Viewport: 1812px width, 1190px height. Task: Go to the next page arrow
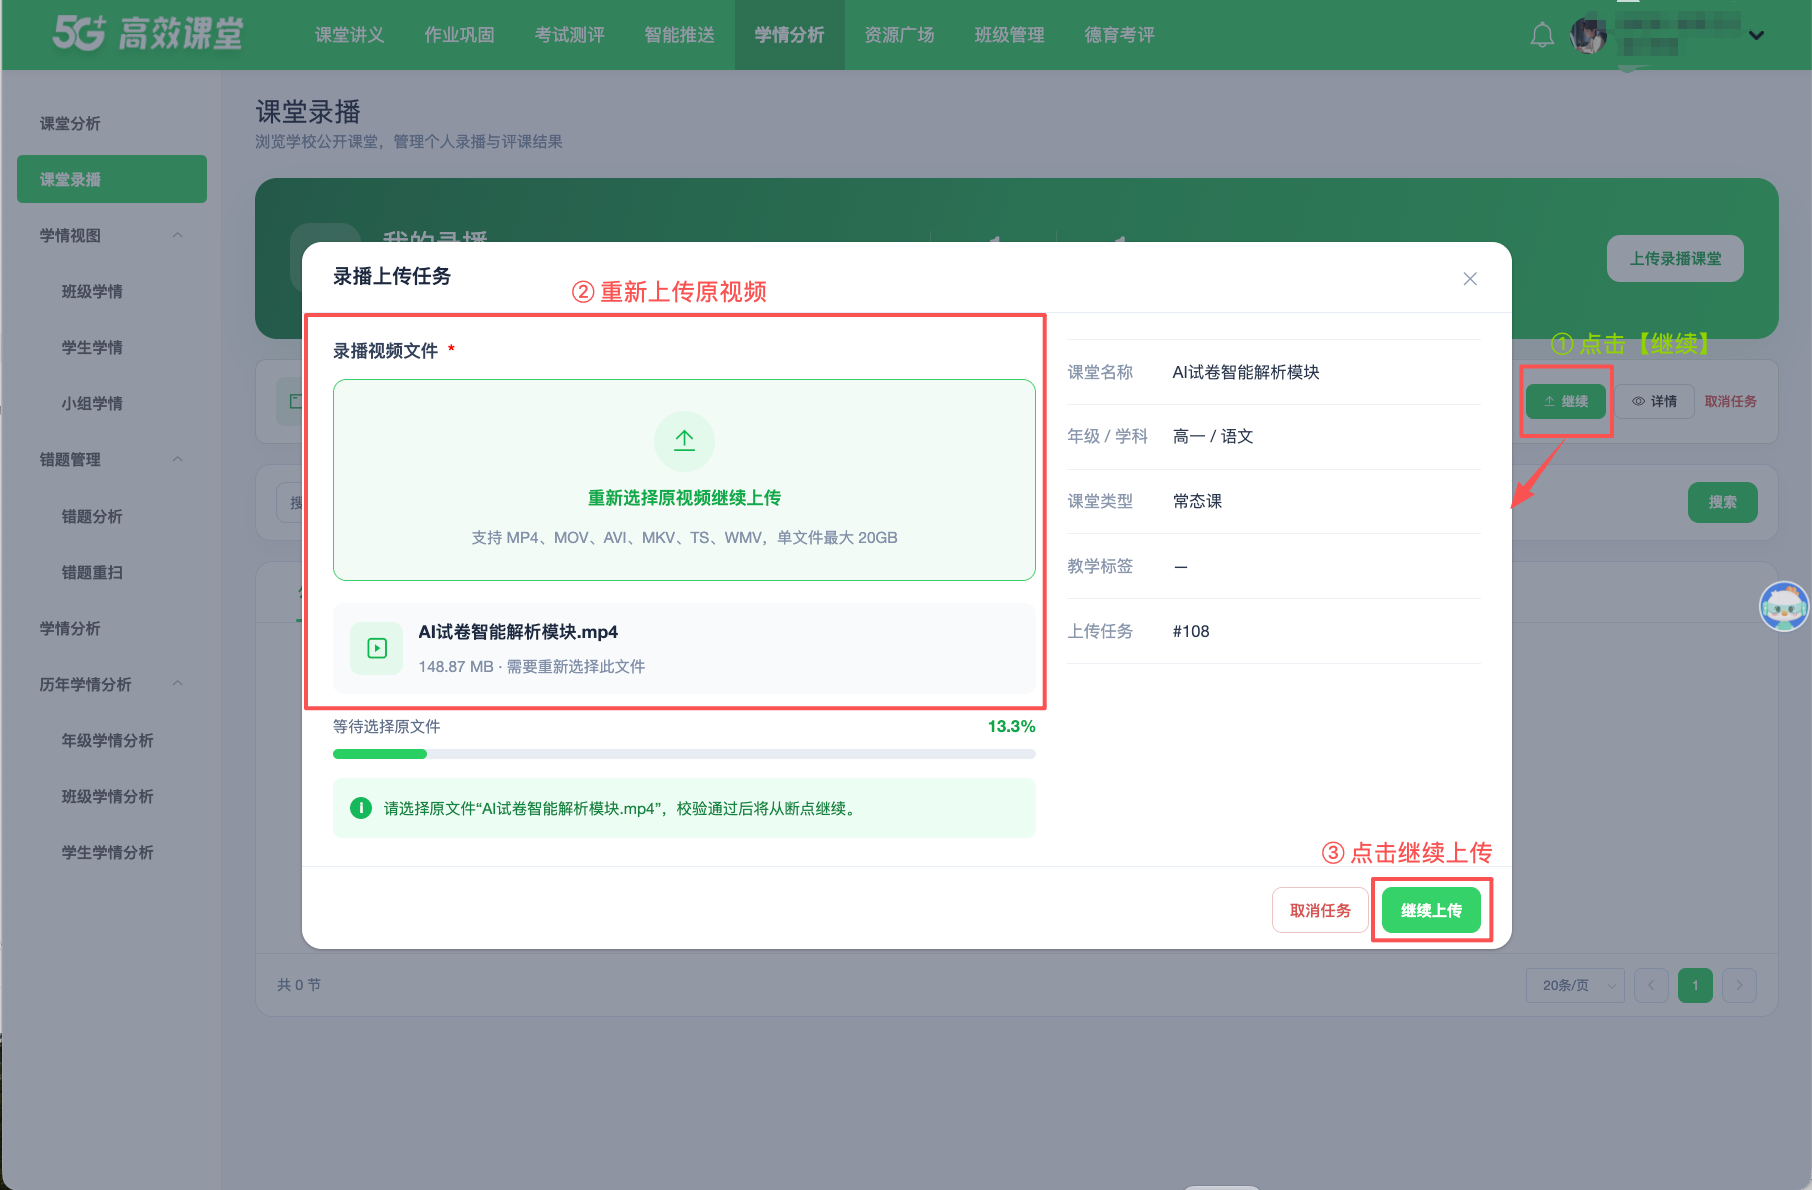click(1740, 985)
